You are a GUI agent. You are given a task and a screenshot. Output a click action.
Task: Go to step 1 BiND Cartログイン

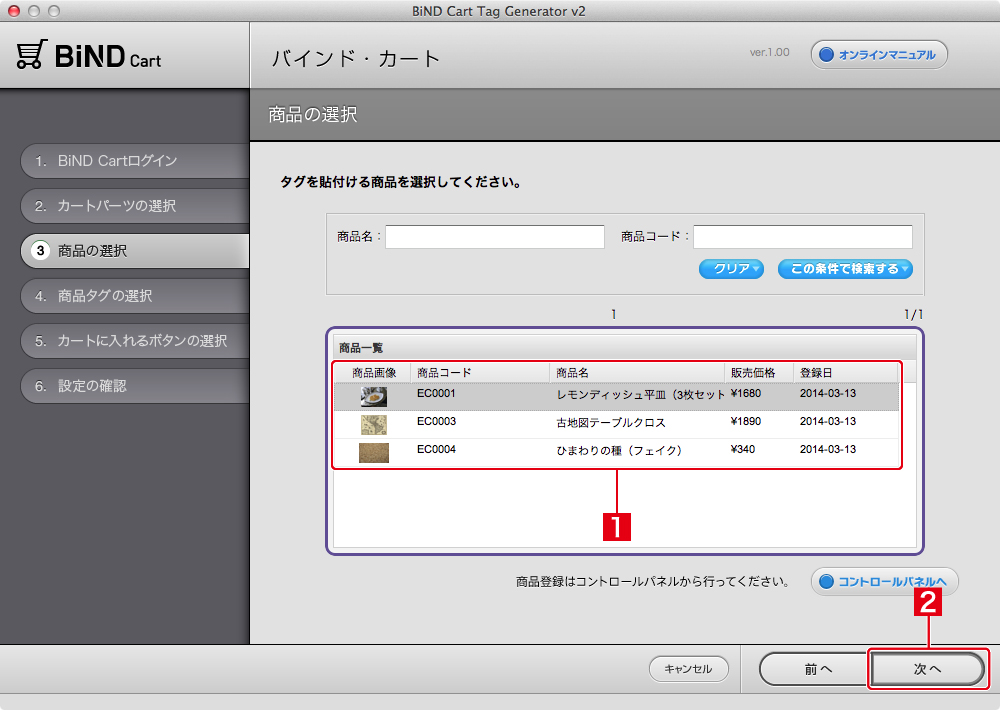(135, 161)
